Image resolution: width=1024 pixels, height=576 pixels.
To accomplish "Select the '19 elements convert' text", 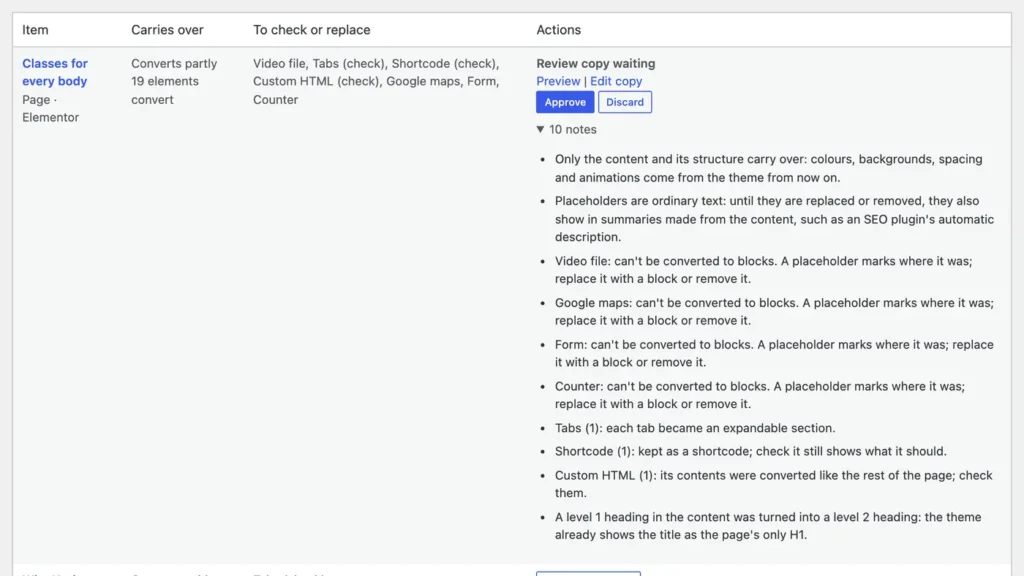I will 165,90.
